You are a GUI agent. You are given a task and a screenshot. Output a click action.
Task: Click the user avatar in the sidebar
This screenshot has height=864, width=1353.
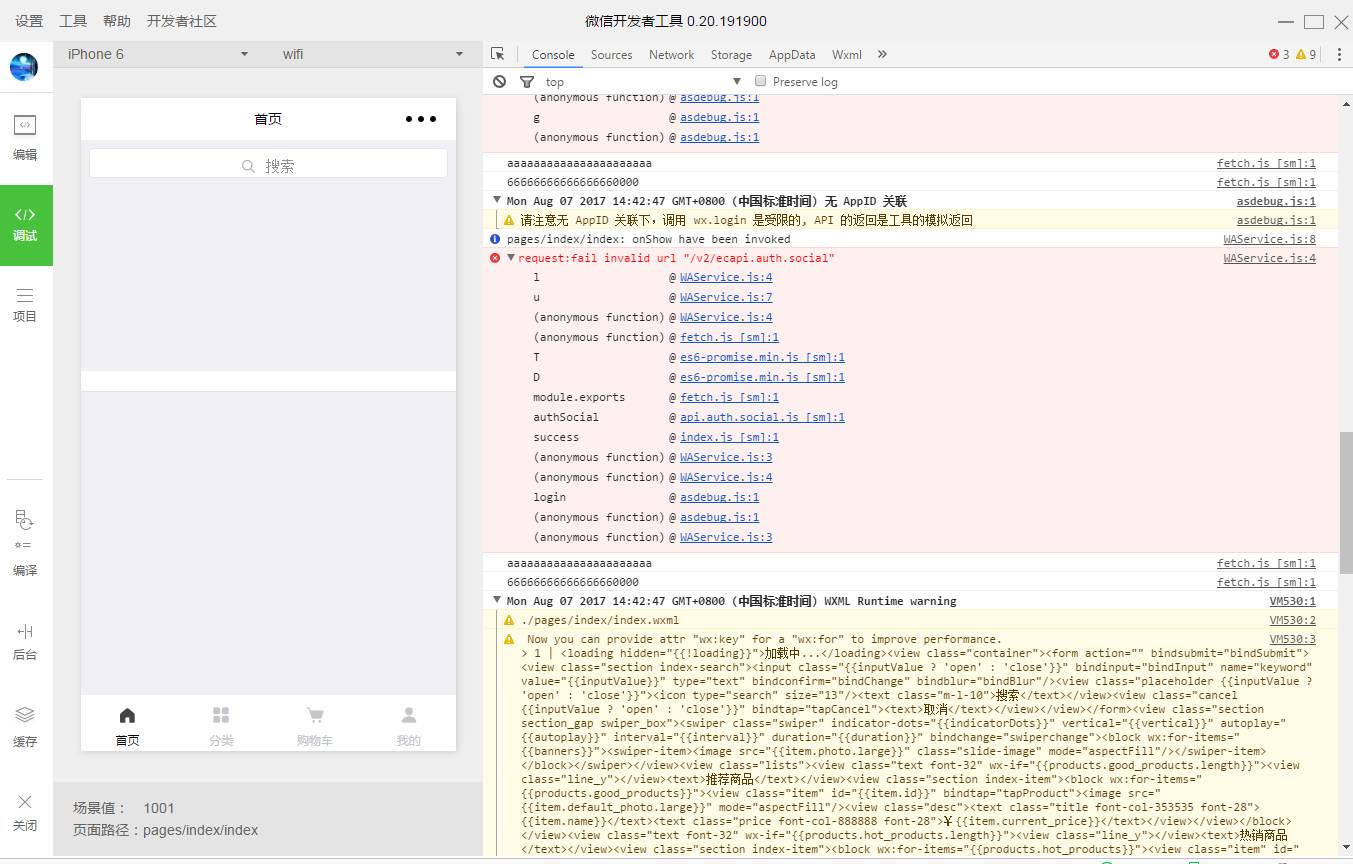coord(24,67)
